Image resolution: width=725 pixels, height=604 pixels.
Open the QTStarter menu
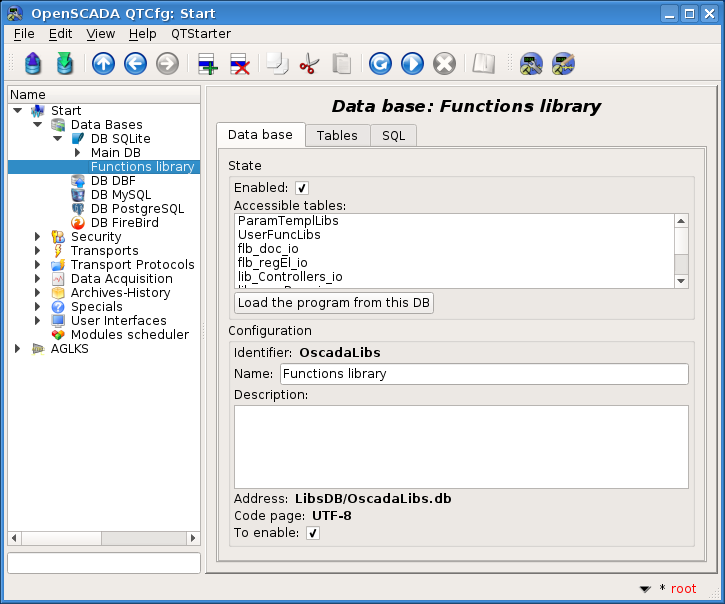pyautogui.click(x=201, y=34)
